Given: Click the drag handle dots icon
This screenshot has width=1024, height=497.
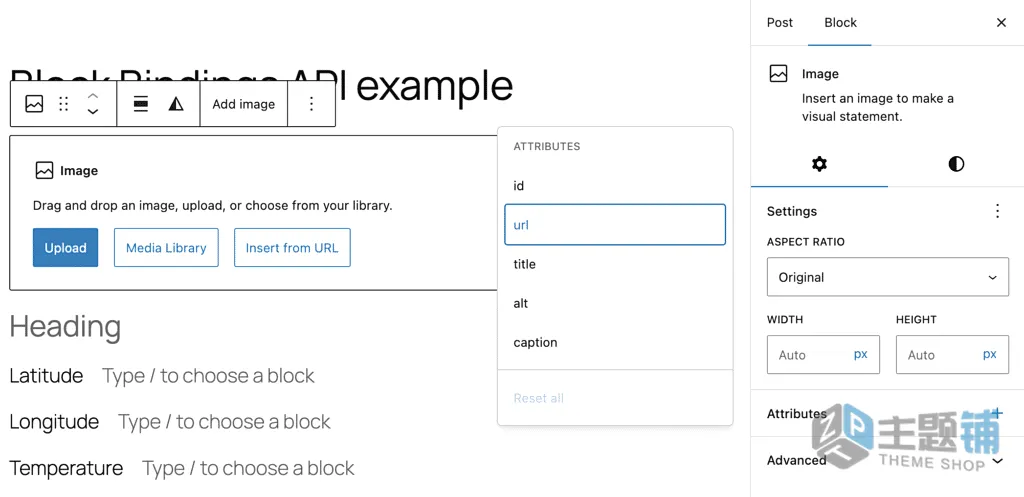Looking at the screenshot, I should (x=63, y=104).
